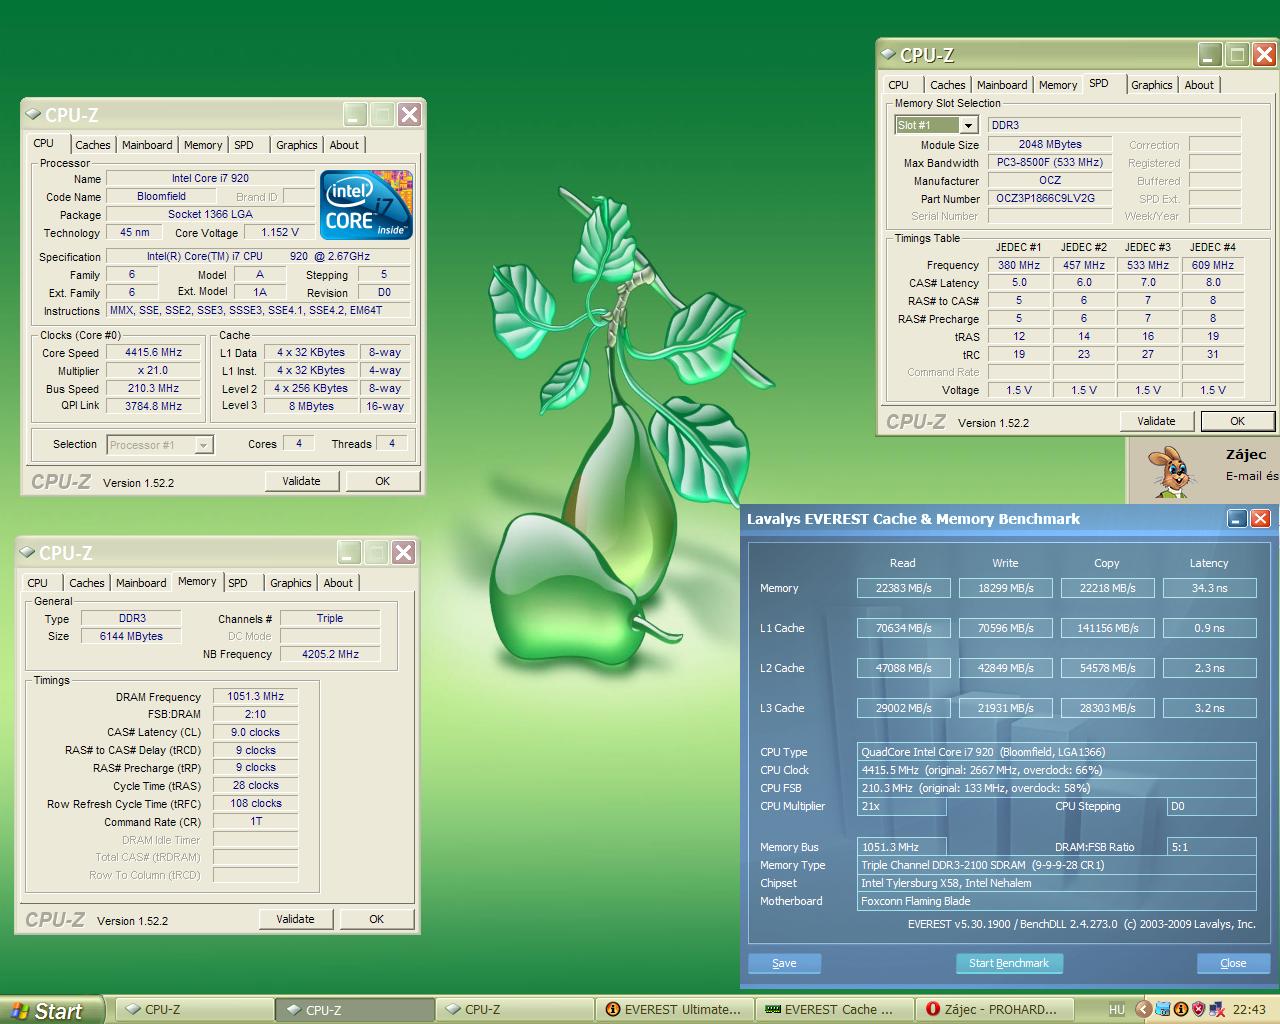The image size is (1280, 1024).
Task: Click Close in the EVEREST benchmark window
Action: (1233, 963)
